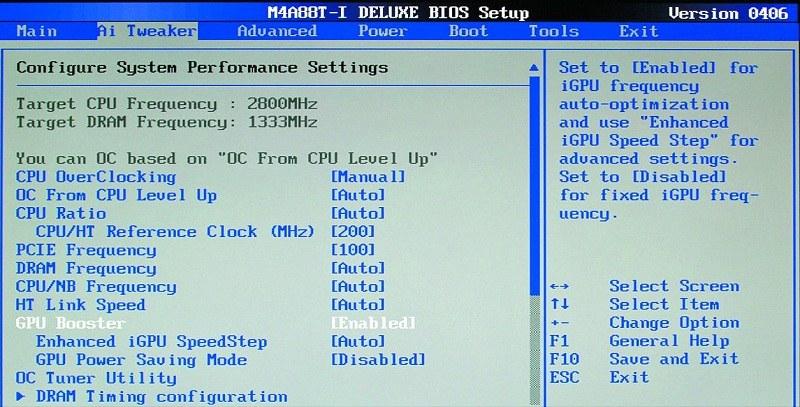
Task: Change CPU/NB Frequency [Auto] value
Action: (x=358, y=287)
